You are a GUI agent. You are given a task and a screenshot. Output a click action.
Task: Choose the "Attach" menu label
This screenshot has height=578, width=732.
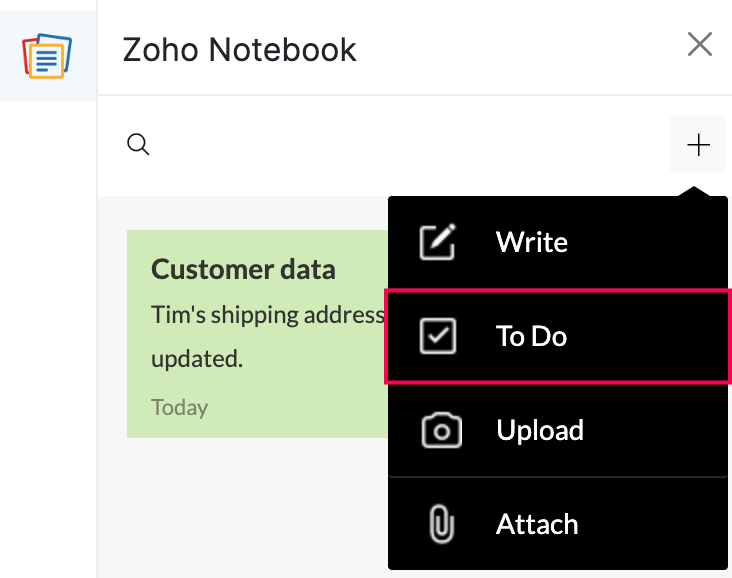(x=536, y=524)
